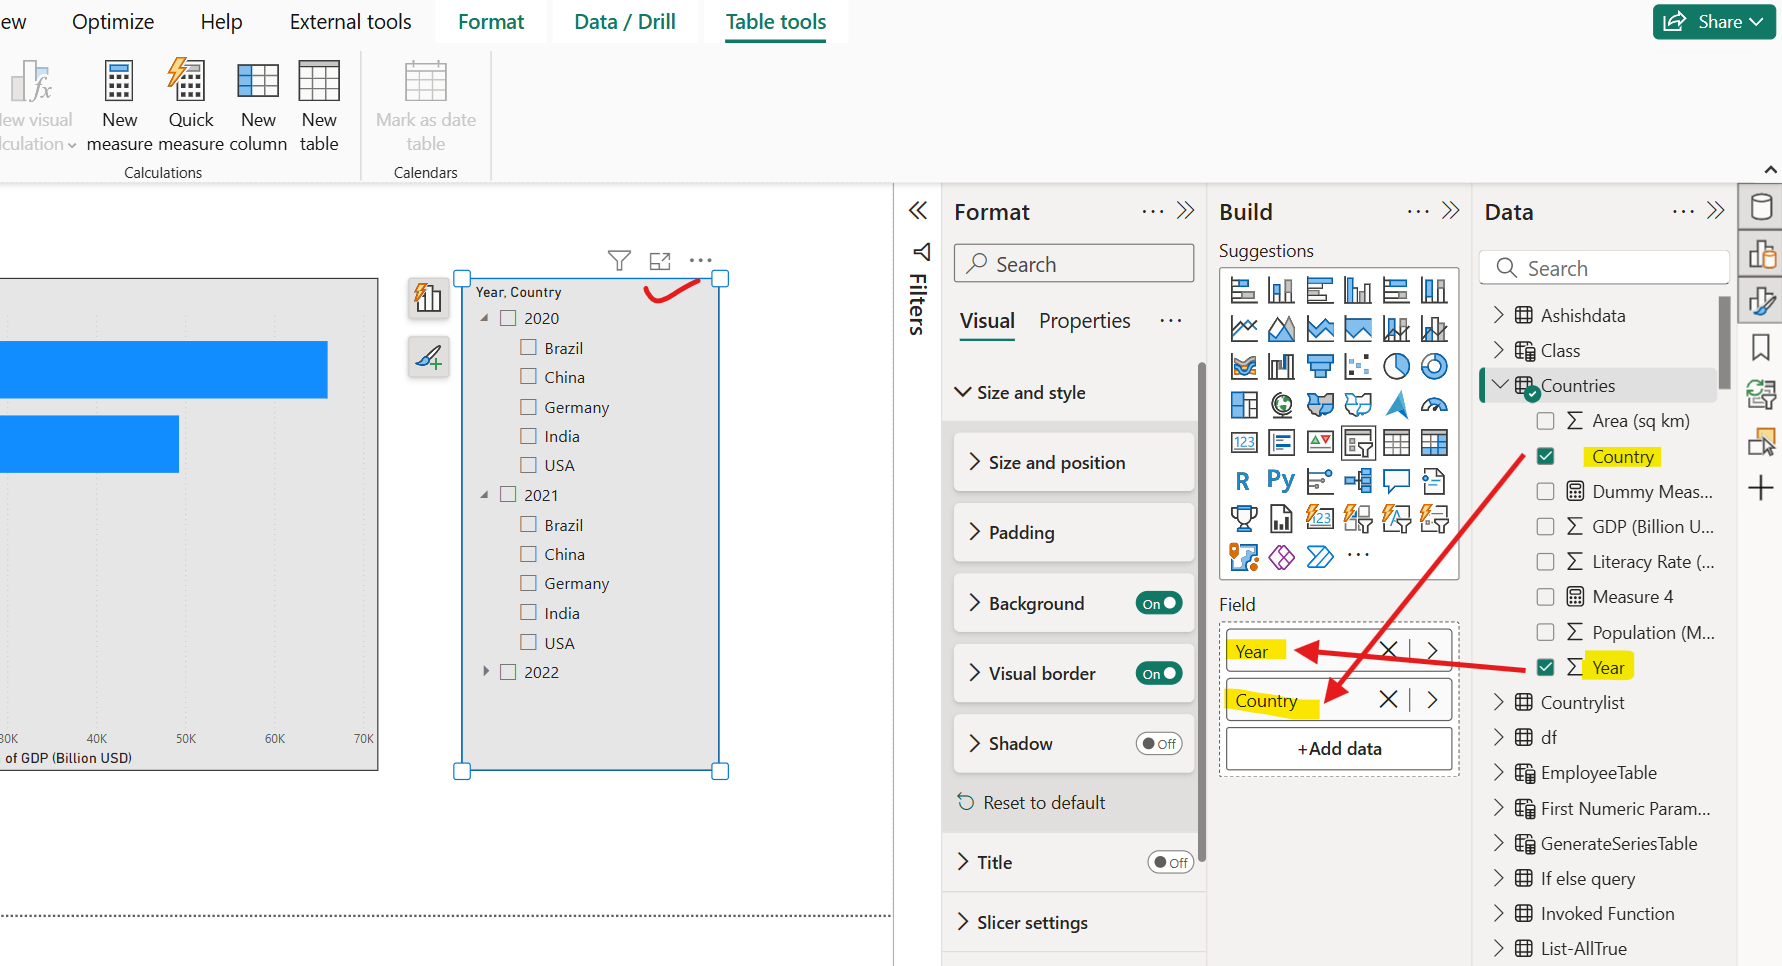The width and height of the screenshot is (1782, 966).
Task: Switch to the Data / Drill tab
Action: pos(624,21)
